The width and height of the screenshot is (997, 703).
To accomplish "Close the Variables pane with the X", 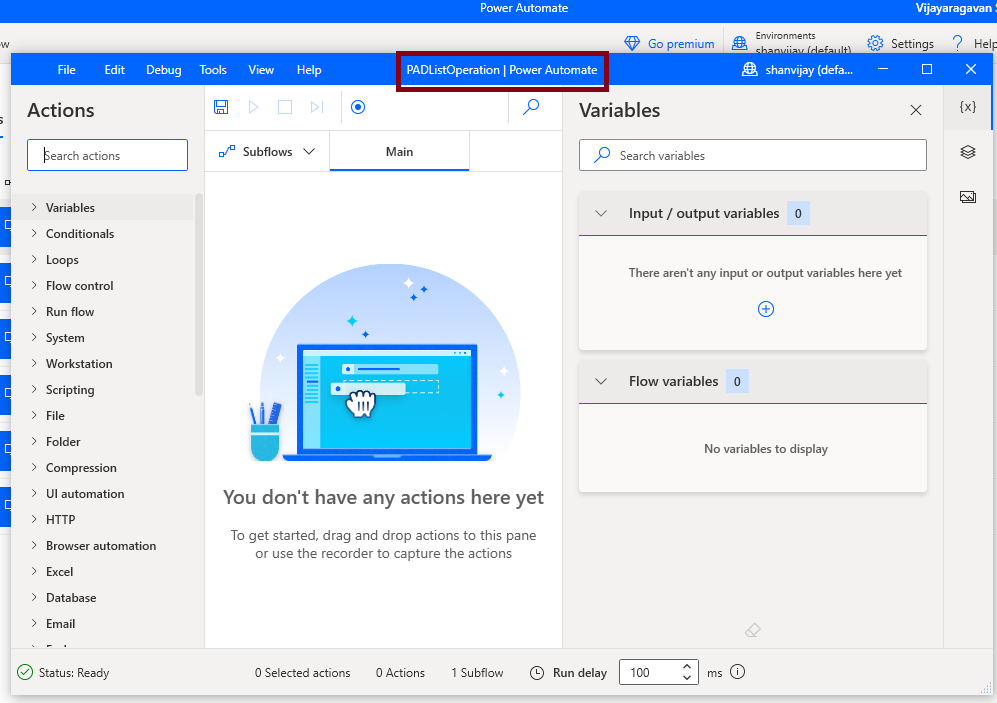I will pos(916,110).
